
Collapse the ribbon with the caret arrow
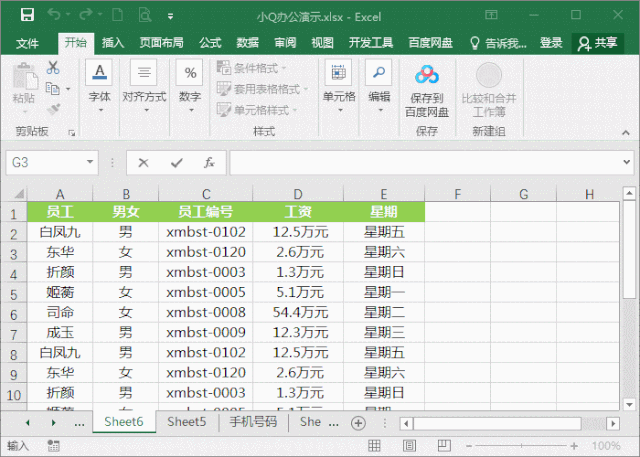tap(625, 133)
